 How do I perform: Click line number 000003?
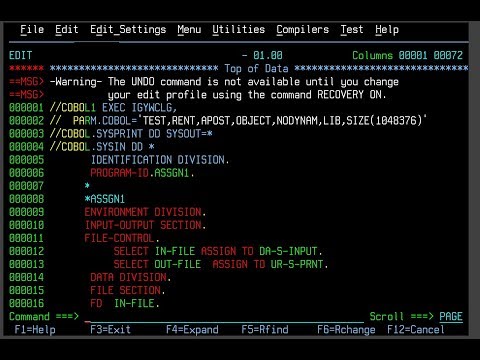click(26, 134)
